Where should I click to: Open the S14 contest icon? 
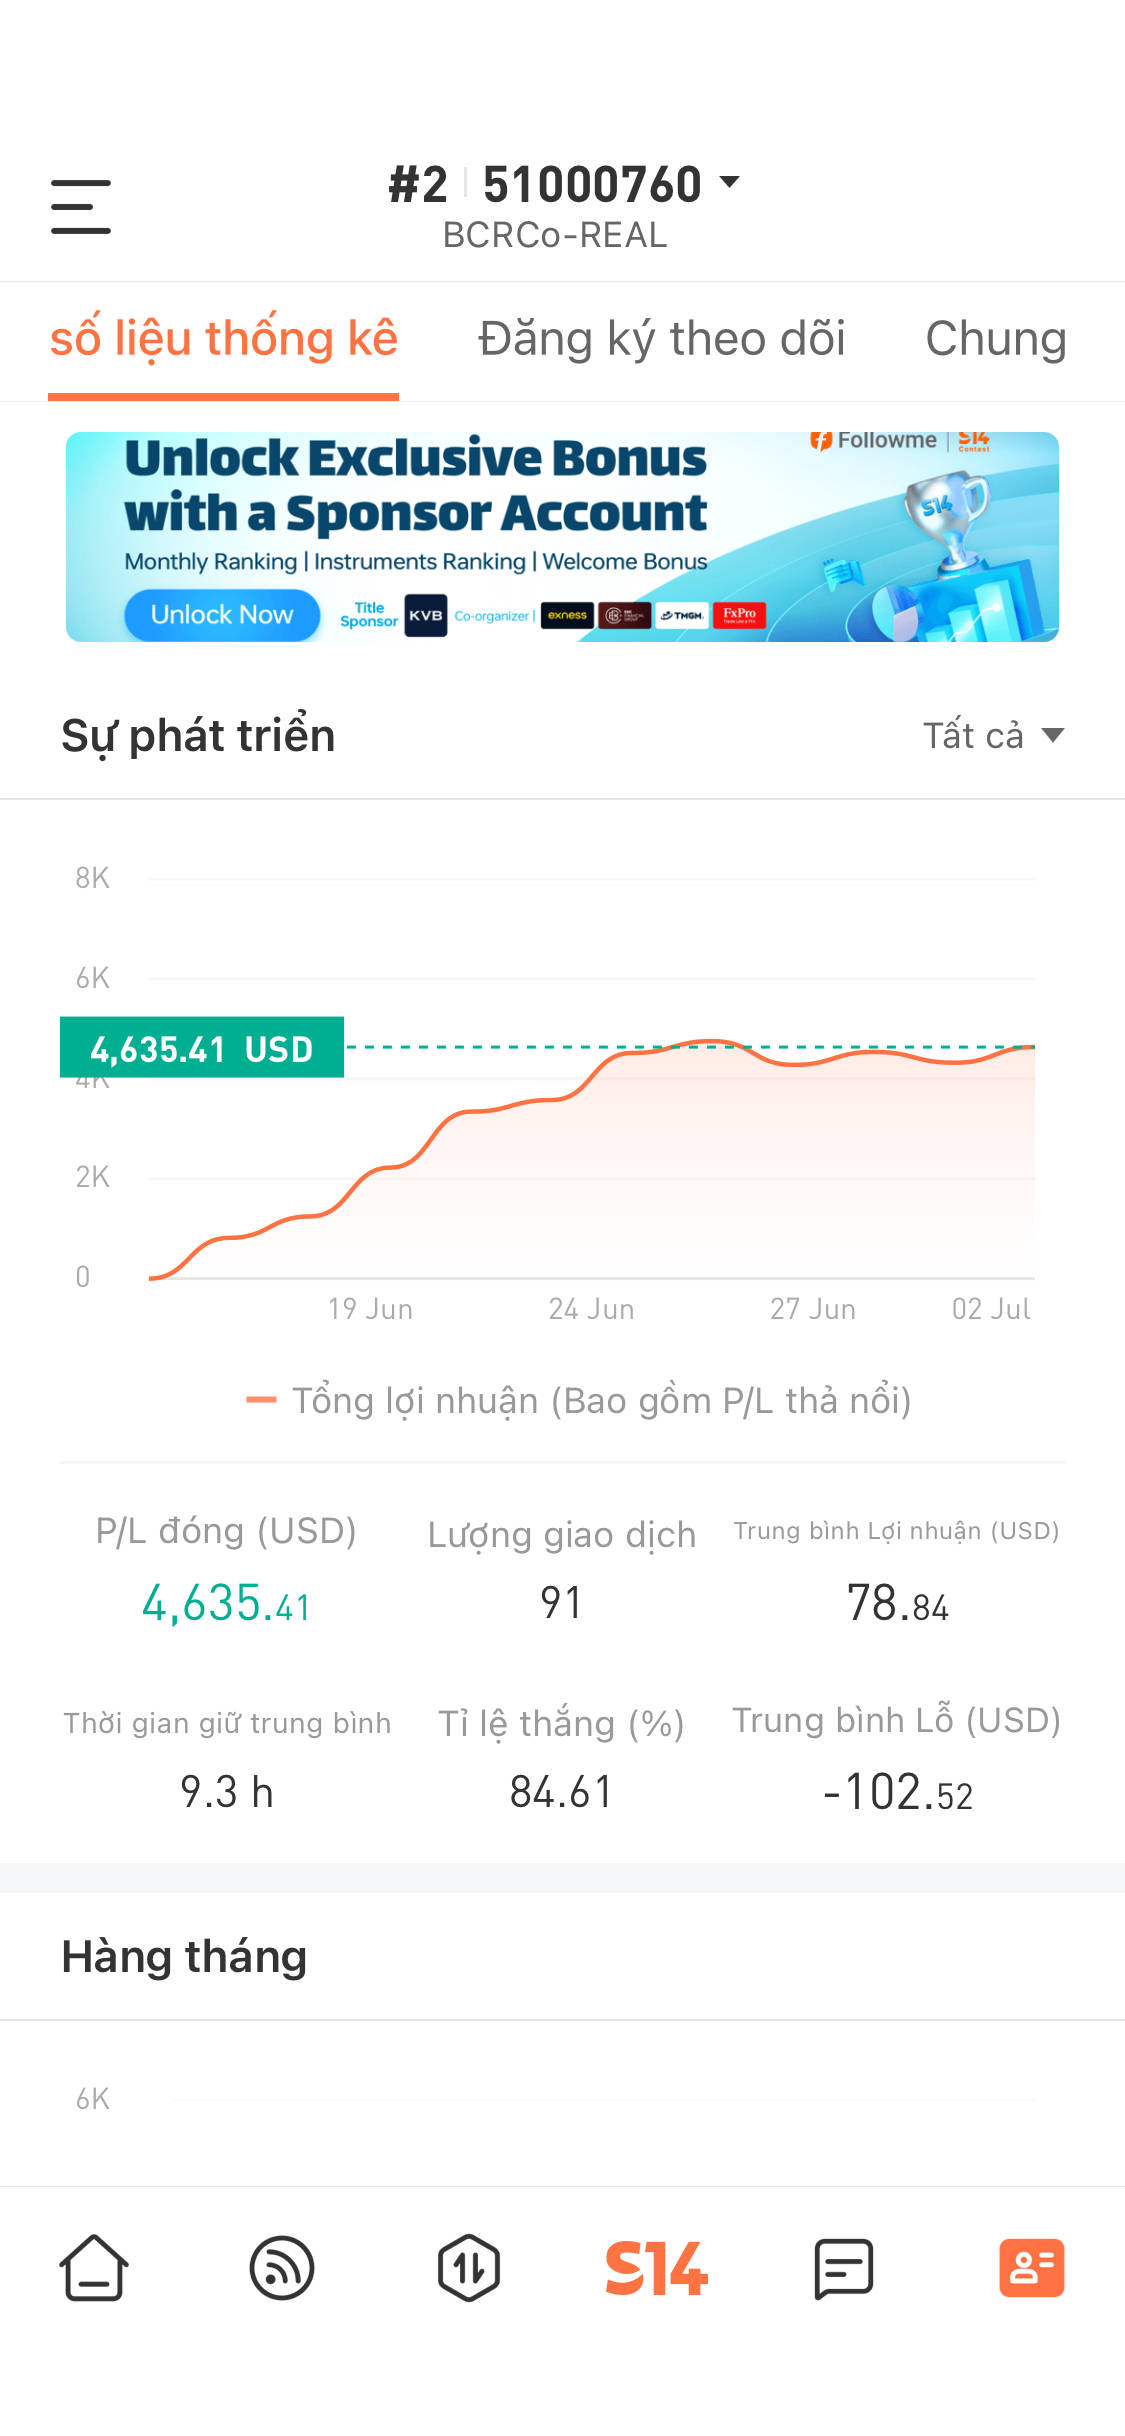(x=656, y=2268)
